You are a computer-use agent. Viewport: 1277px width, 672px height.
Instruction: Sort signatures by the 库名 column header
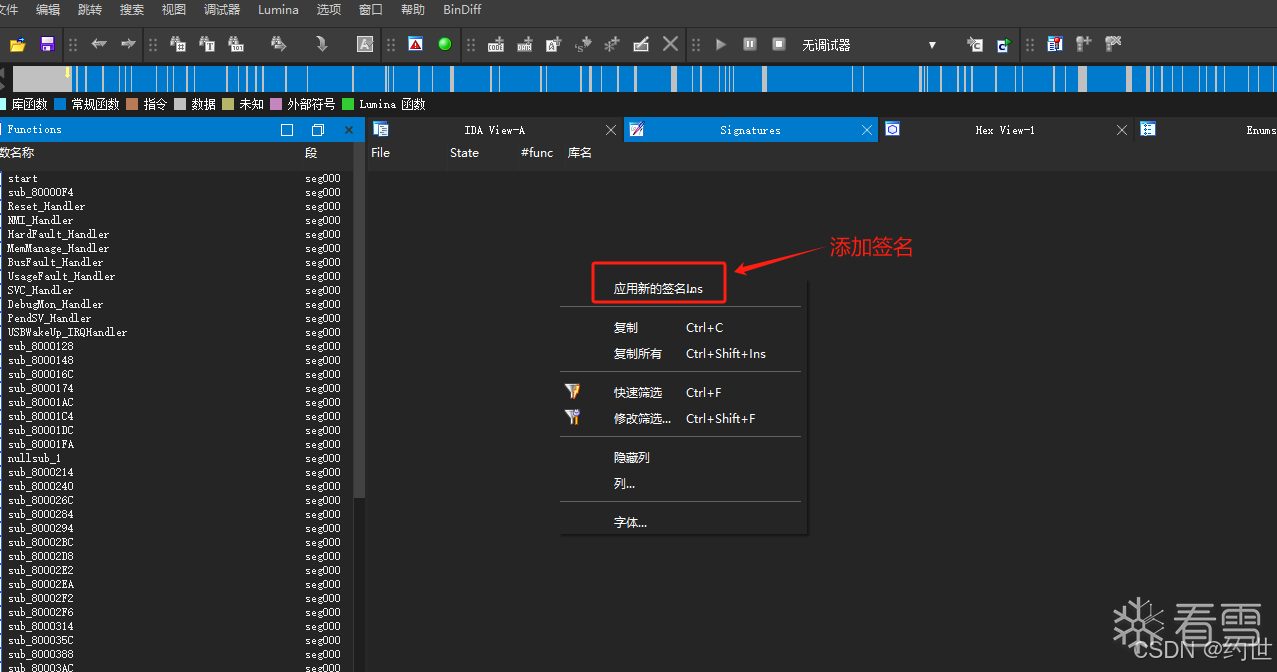coord(580,153)
